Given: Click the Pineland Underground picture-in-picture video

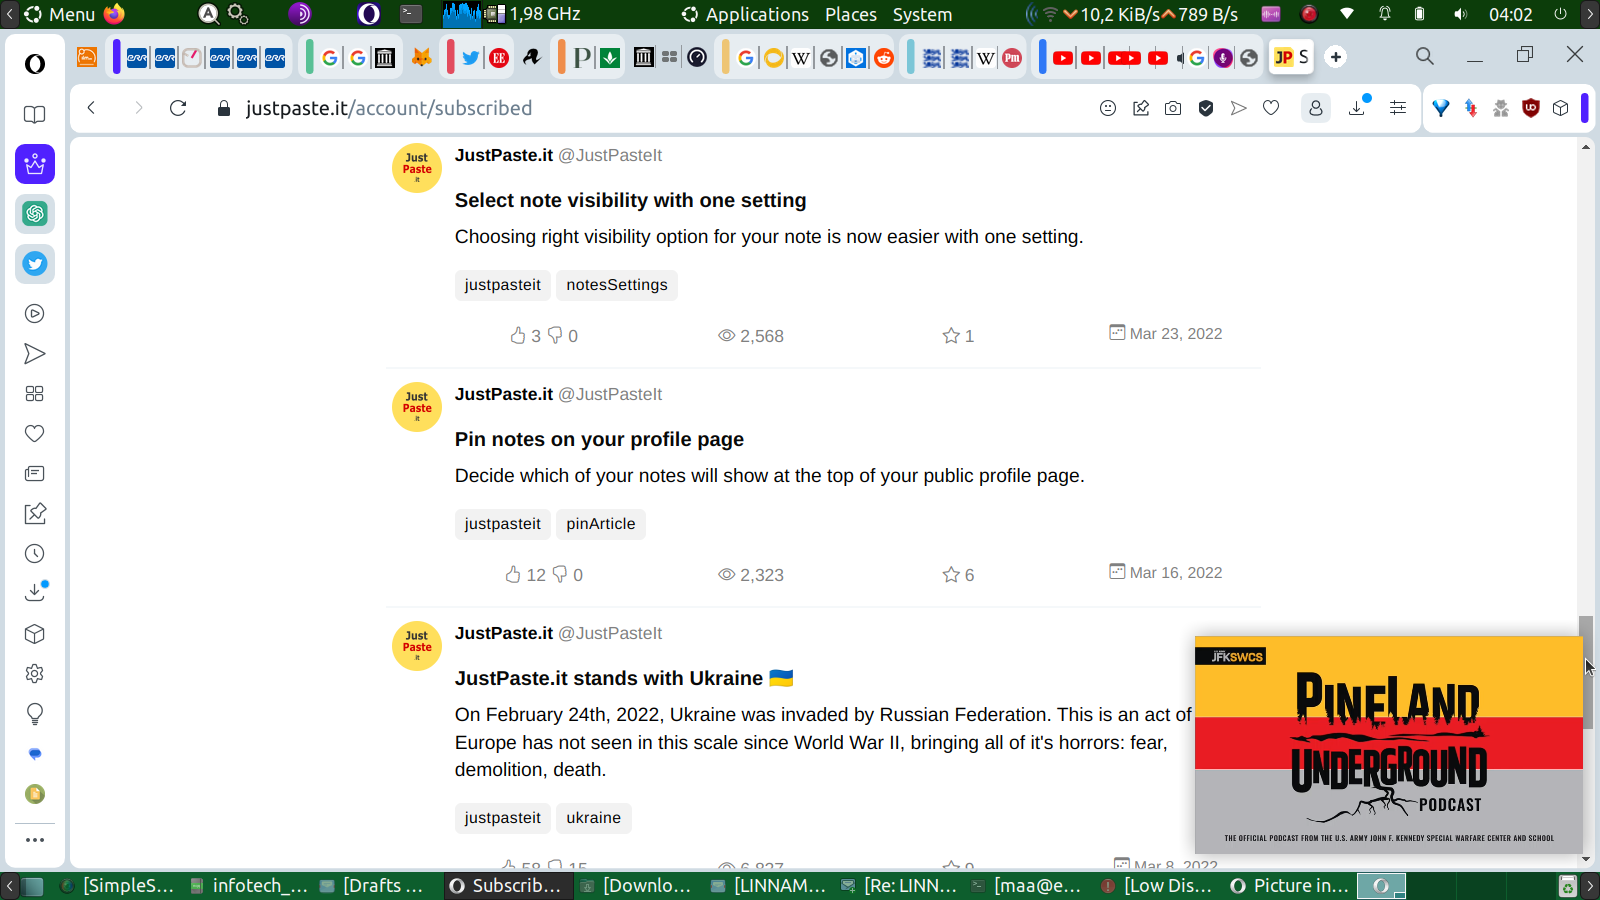Looking at the screenshot, I should [1389, 744].
